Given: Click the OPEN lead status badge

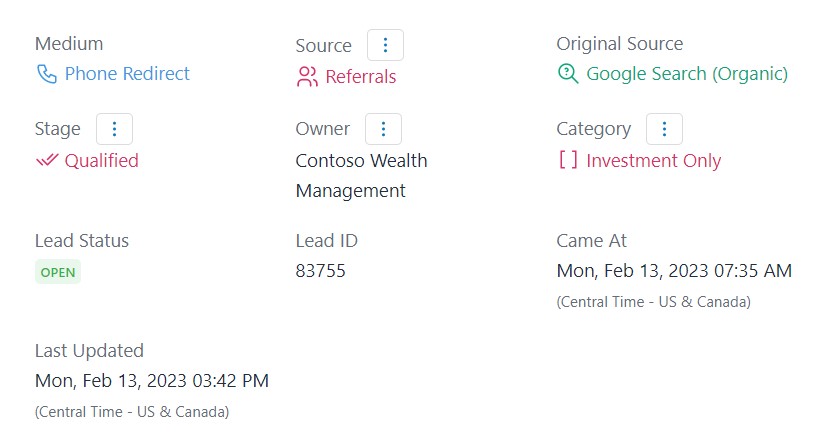Looking at the screenshot, I should [x=58, y=272].
